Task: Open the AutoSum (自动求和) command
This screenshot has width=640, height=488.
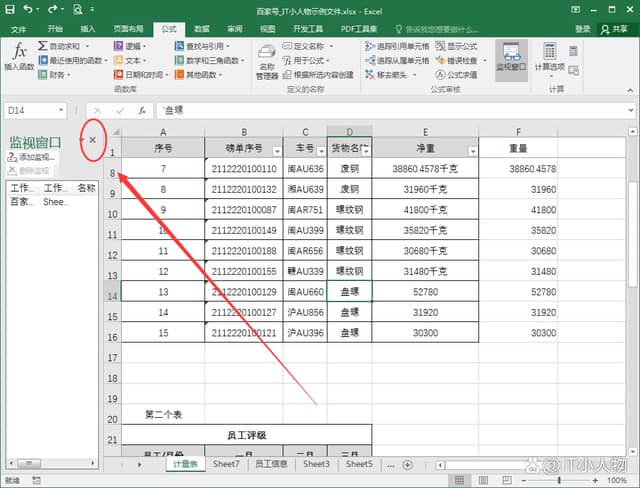Action: tap(63, 46)
